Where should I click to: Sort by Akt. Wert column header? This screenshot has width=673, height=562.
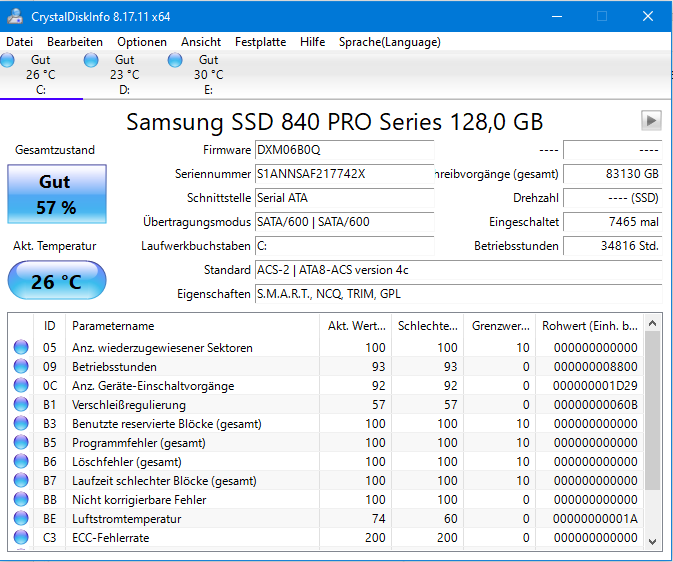coord(355,326)
